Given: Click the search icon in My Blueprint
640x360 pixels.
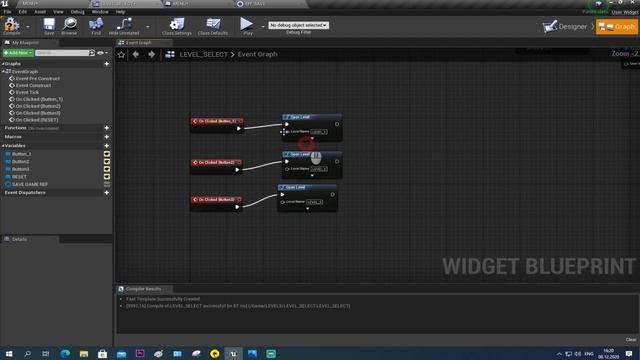Looking at the screenshot, I should (x=91, y=53).
